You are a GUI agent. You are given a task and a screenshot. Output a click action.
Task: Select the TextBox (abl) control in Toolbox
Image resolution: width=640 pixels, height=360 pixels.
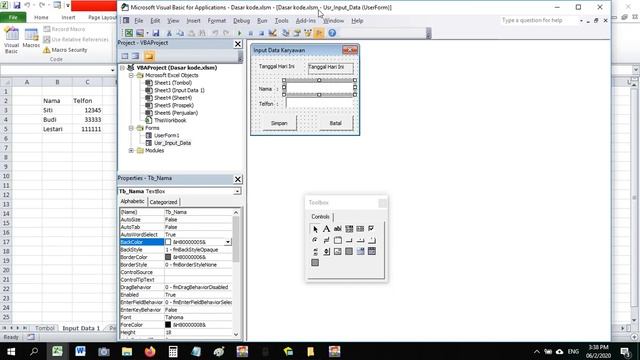[x=338, y=229]
